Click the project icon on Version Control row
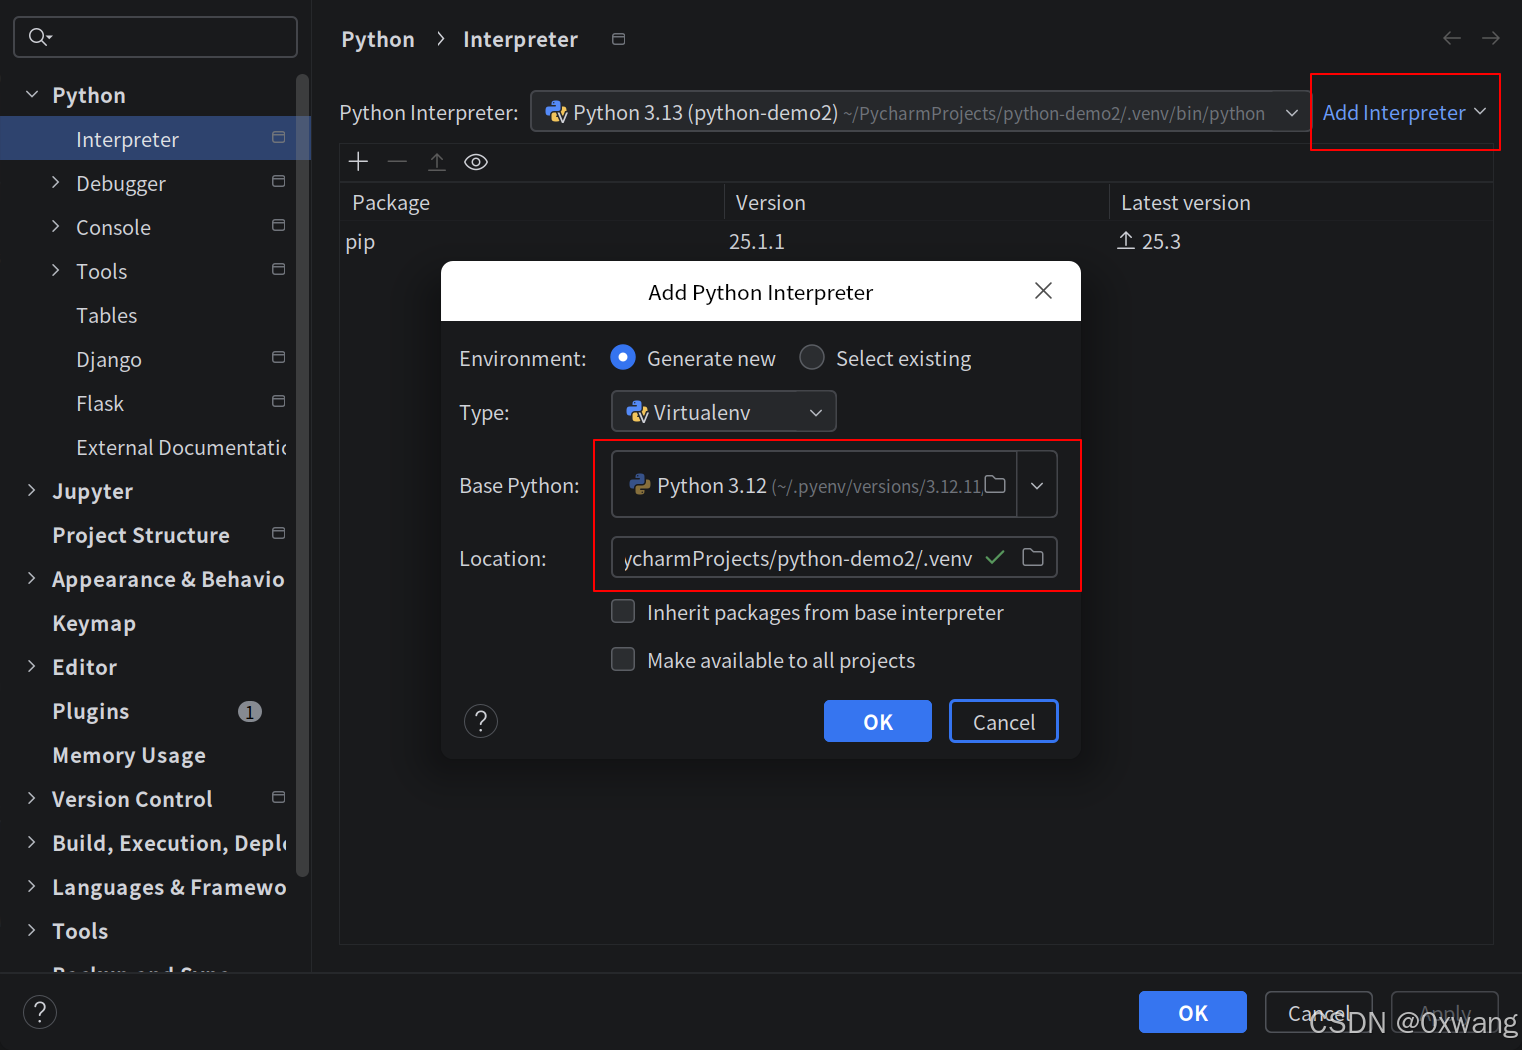Viewport: 1522px width, 1050px height. point(279,797)
